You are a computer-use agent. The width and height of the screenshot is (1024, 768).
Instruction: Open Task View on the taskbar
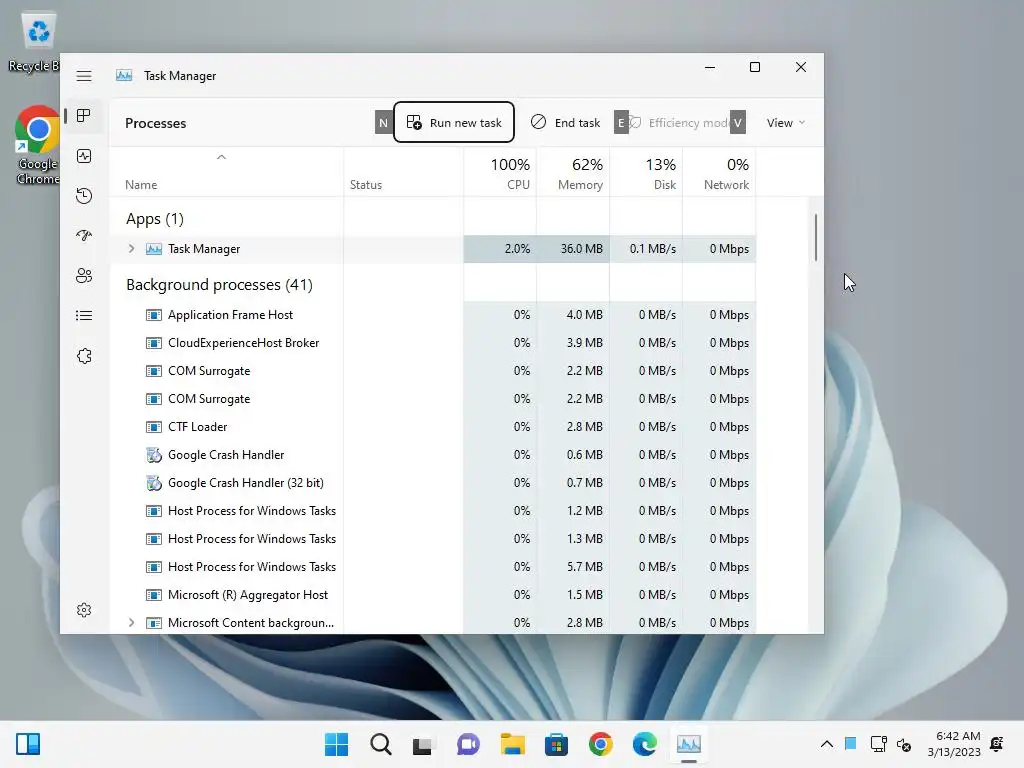[x=423, y=745]
